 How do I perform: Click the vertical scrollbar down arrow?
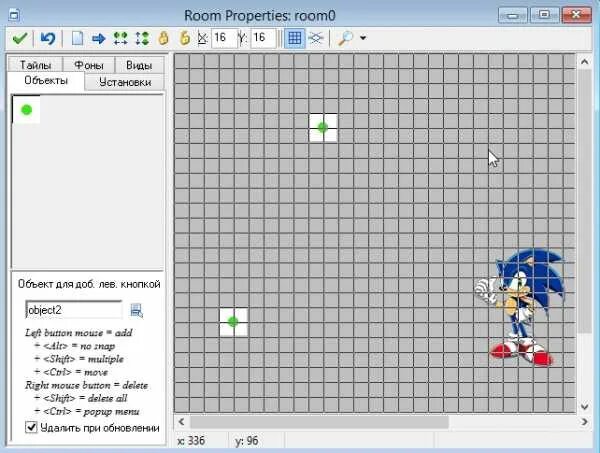[584, 406]
